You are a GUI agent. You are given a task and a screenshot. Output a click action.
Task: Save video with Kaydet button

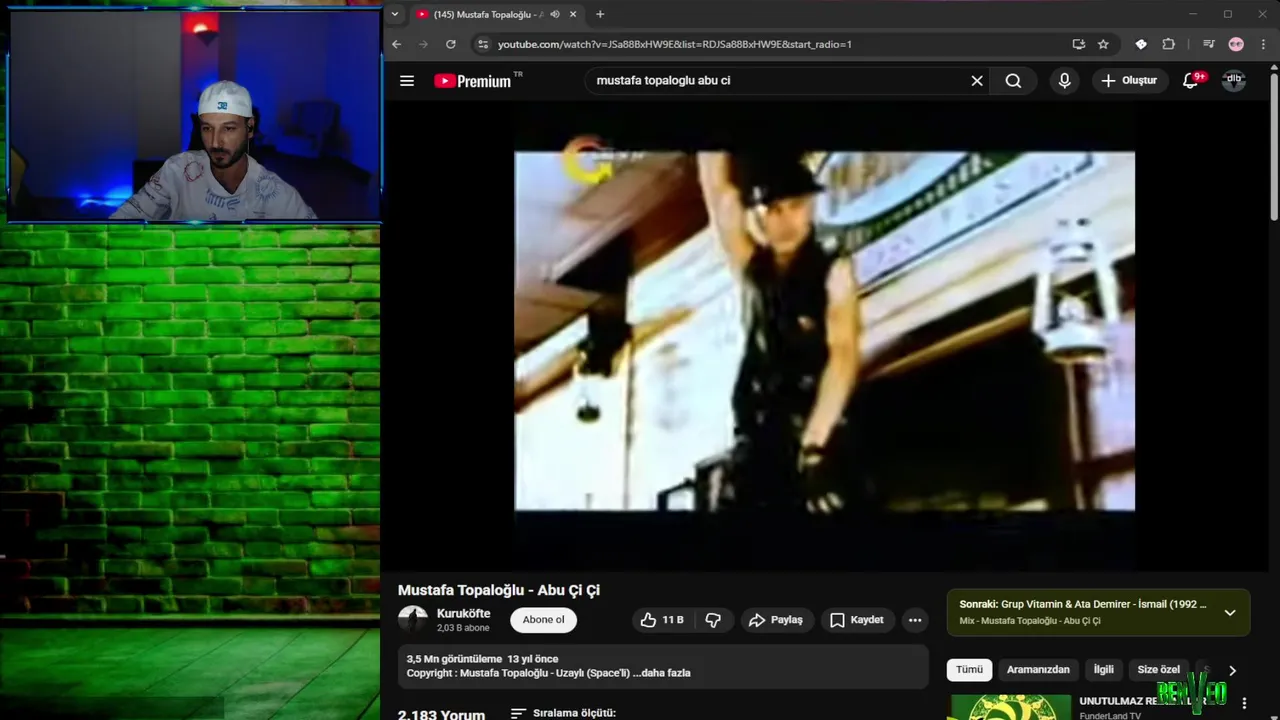click(857, 620)
